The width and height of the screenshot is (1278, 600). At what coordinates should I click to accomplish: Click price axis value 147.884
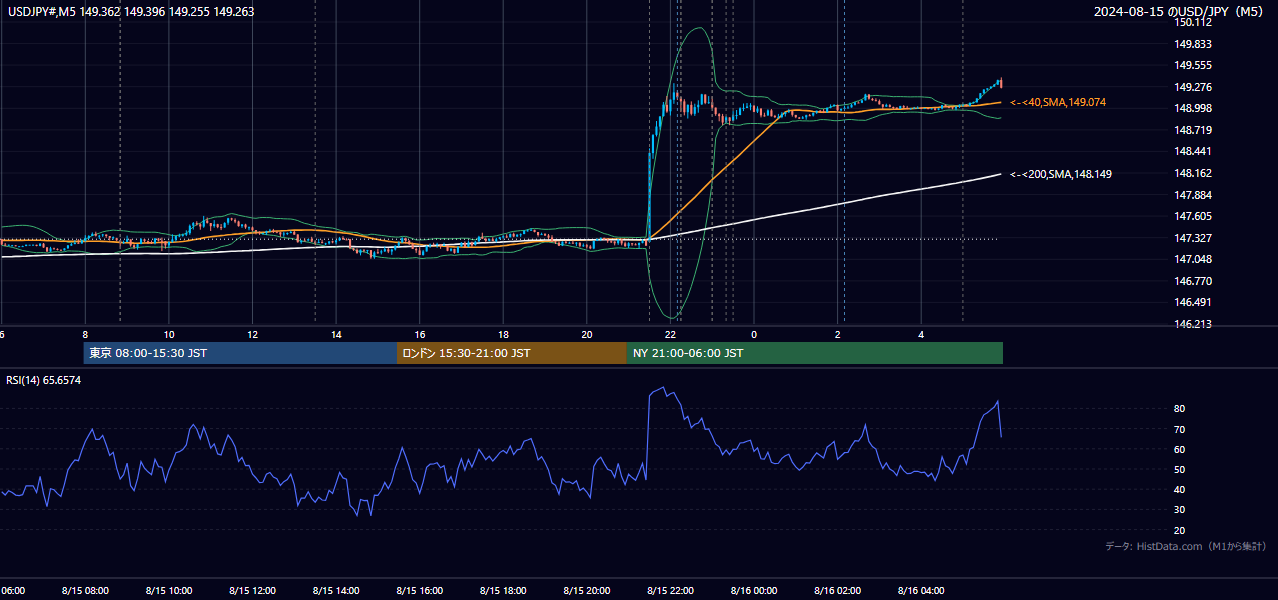(1194, 195)
